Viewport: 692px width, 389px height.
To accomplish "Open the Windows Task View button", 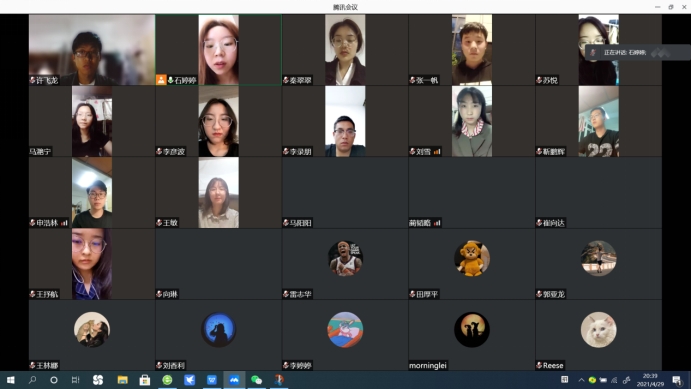I will (x=75, y=380).
